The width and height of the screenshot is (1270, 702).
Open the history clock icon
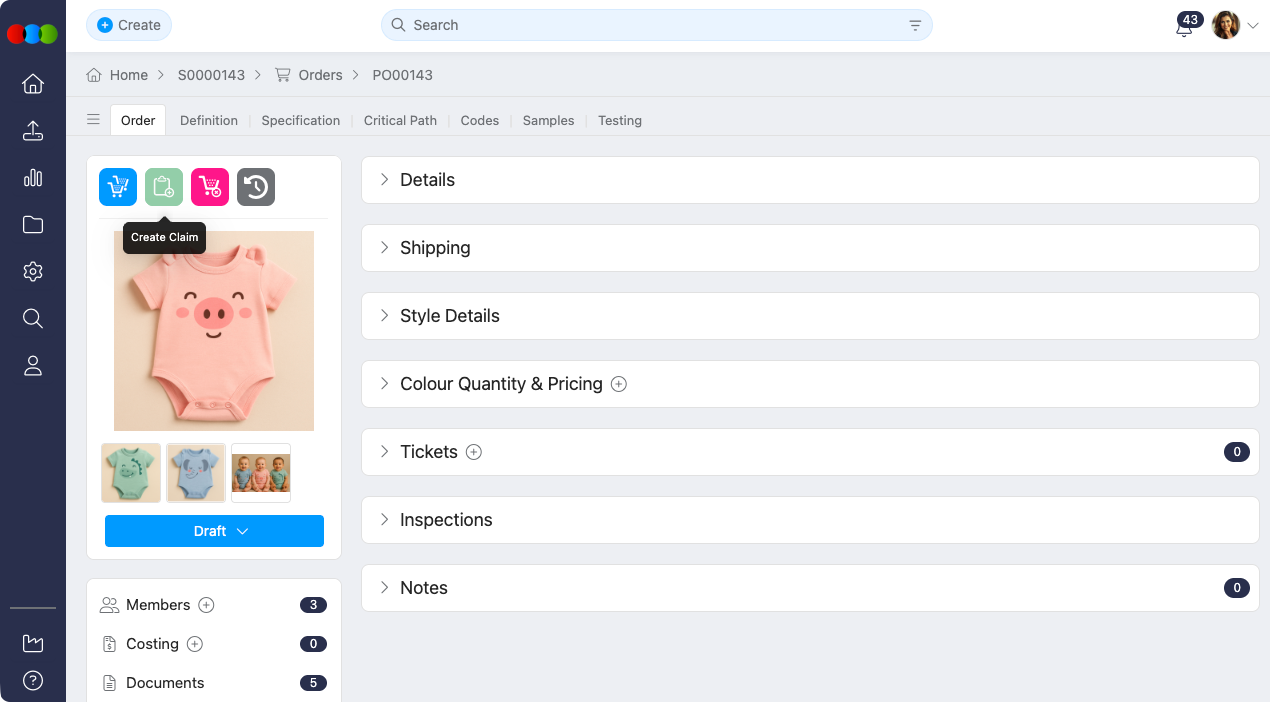[256, 187]
